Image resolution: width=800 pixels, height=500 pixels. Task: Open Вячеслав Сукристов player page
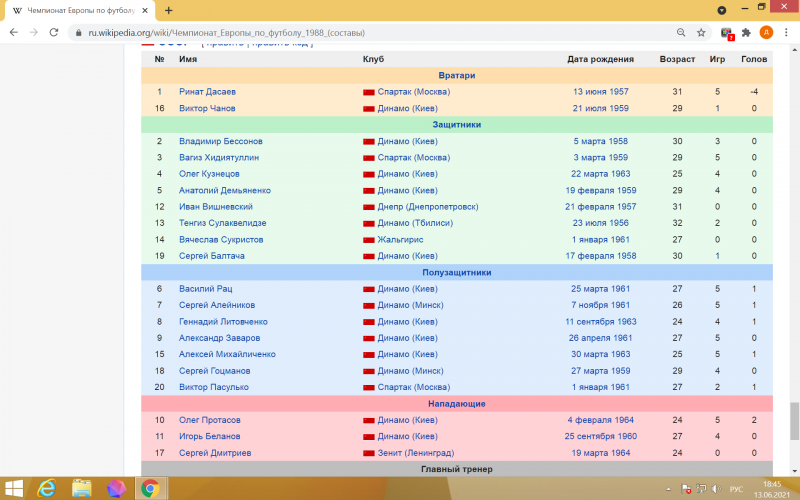point(220,240)
